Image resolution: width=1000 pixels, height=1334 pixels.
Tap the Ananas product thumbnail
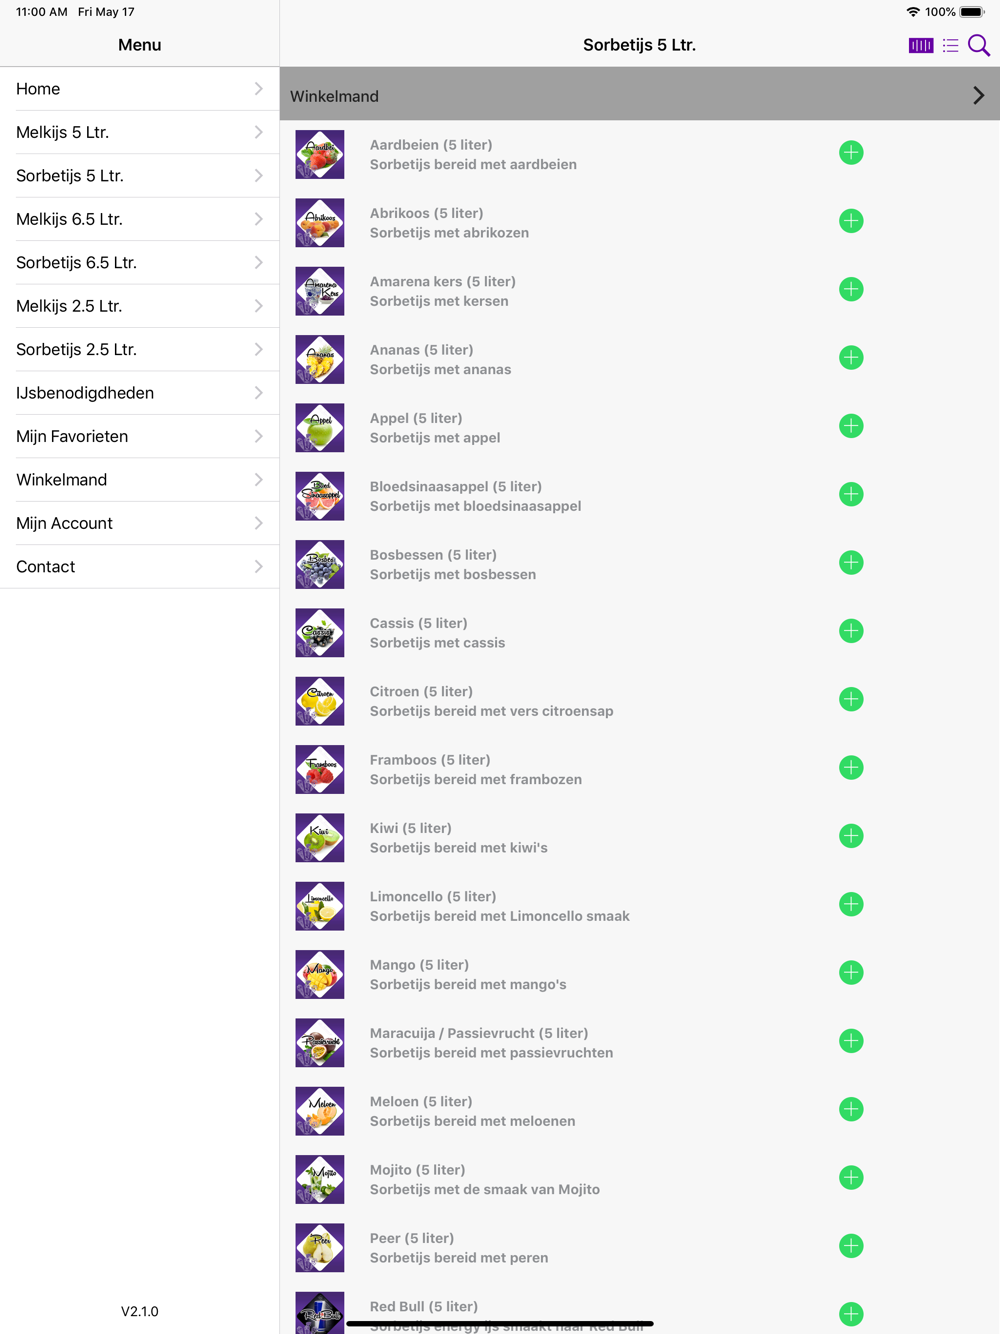pos(320,359)
